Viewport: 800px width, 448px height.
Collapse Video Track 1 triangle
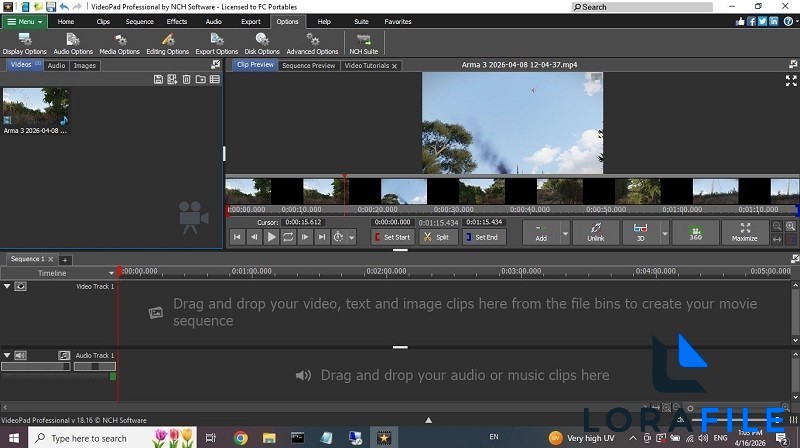tap(7, 286)
